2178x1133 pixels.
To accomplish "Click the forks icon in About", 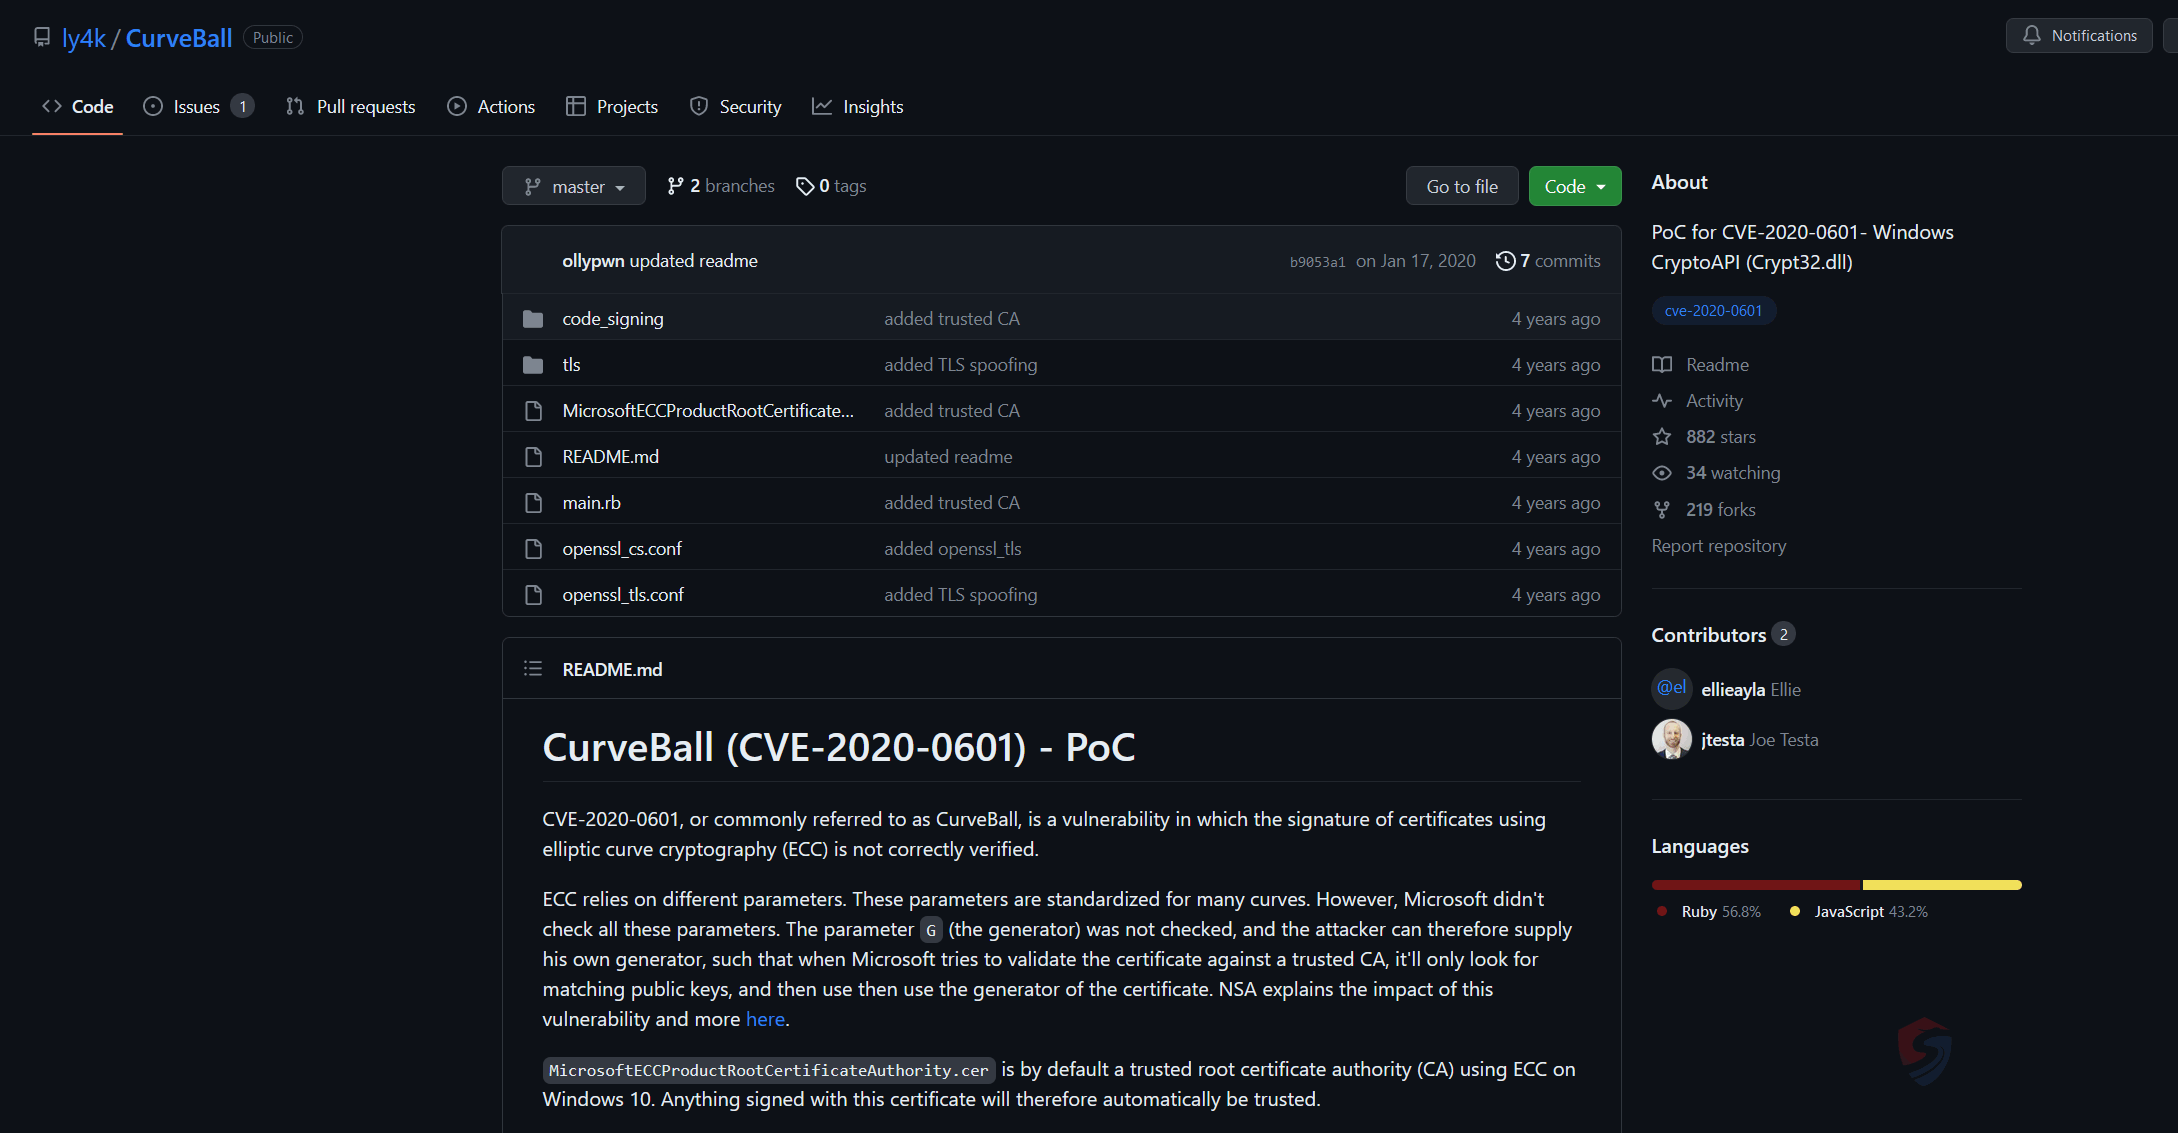I will [1661, 510].
